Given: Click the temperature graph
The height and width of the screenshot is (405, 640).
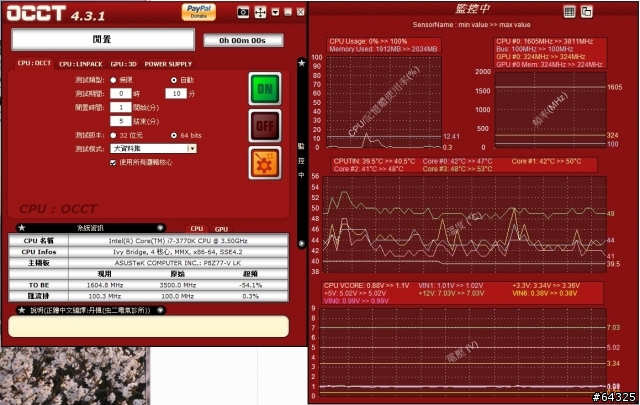Looking at the screenshot, I should pyautogui.click(x=464, y=224).
